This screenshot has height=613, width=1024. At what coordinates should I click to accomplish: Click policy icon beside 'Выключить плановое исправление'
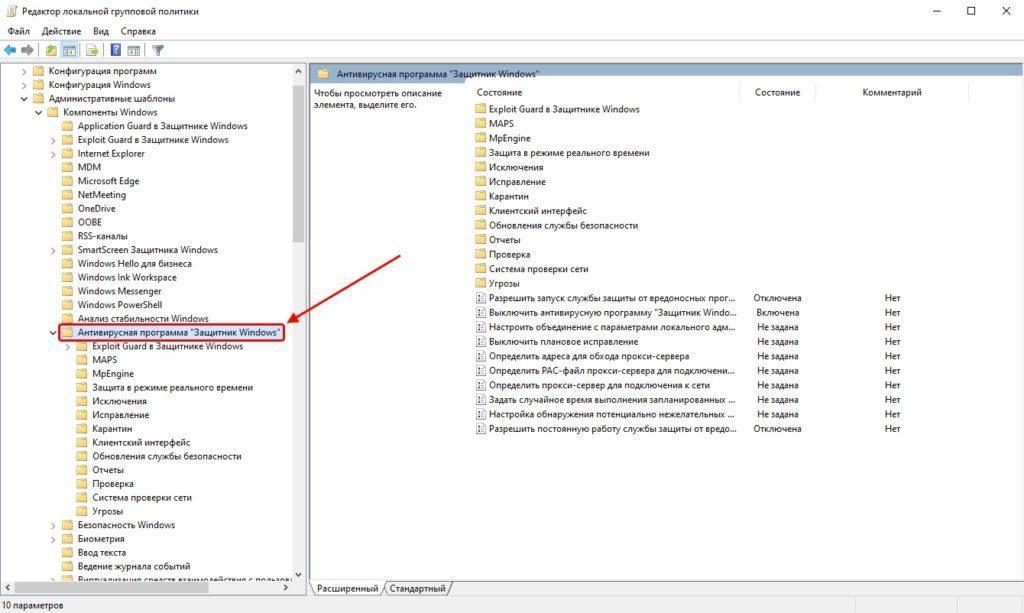[x=481, y=341]
